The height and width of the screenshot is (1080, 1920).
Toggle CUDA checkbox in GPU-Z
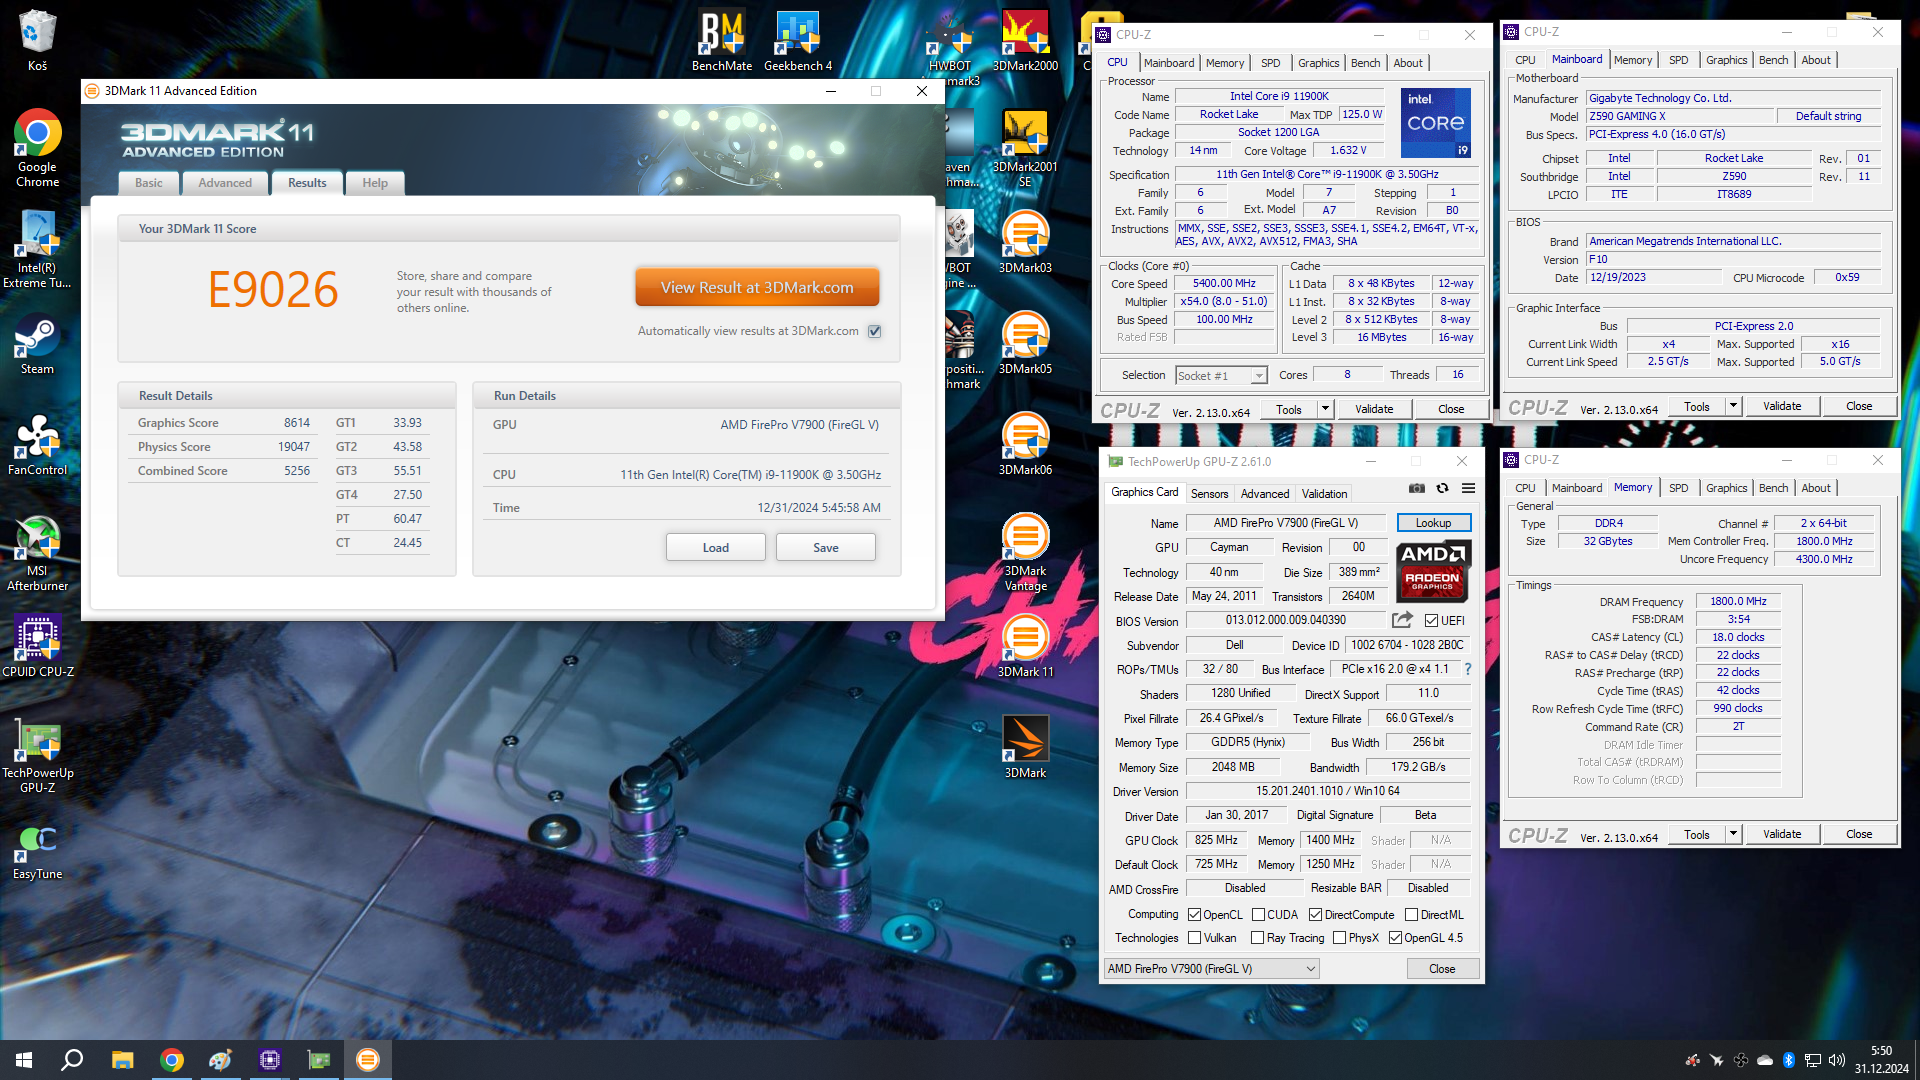pyautogui.click(x=1258, y=915)
